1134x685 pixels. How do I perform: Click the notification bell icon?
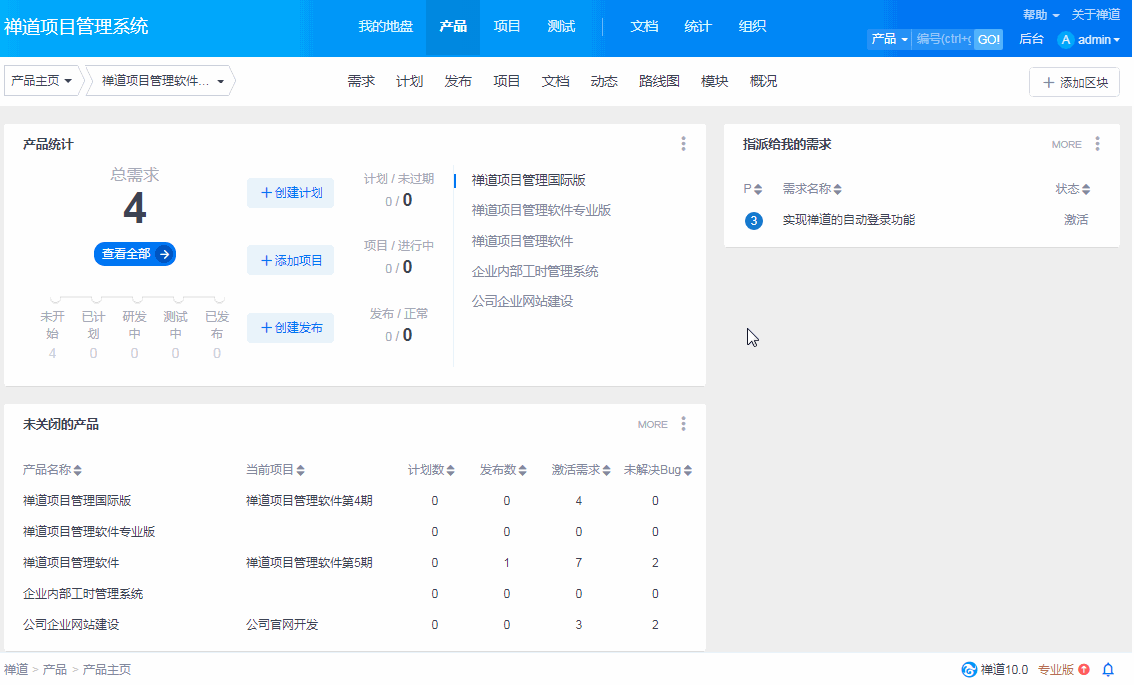tap(1108, 670)
